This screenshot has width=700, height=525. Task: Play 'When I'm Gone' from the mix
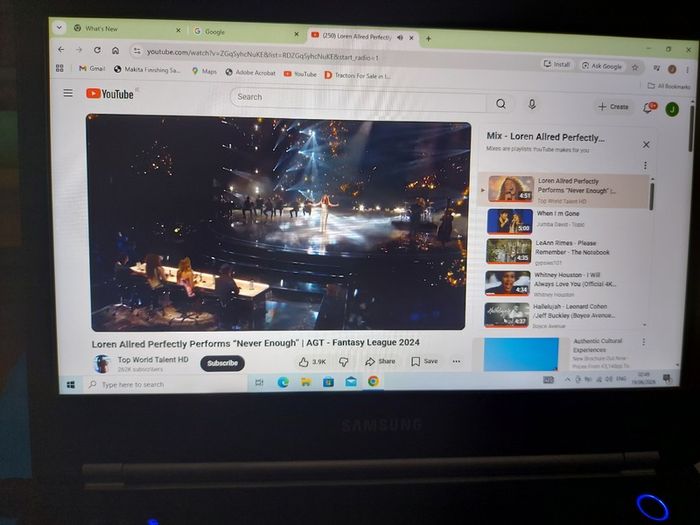[565, 221]
